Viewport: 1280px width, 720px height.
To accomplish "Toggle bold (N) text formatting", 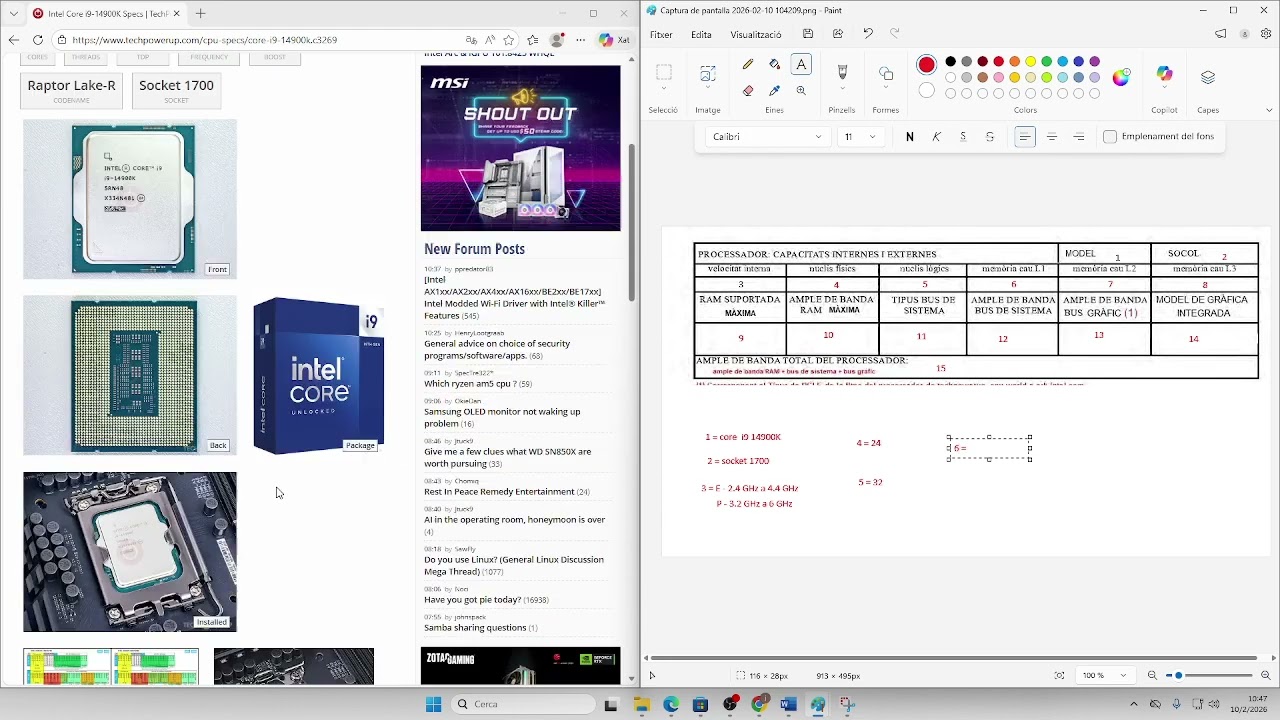I will click(x=909, y=137).
